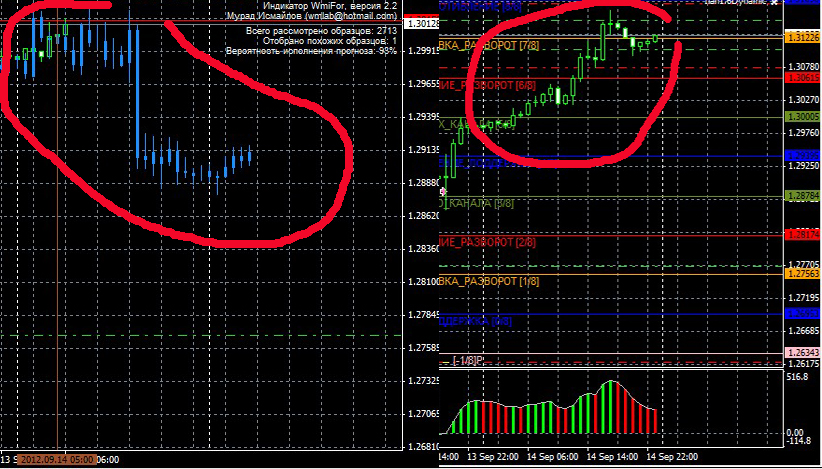Click the 1.27585 price axis value
Viewport: 822px width, 469px height.
tap(424, 348)
